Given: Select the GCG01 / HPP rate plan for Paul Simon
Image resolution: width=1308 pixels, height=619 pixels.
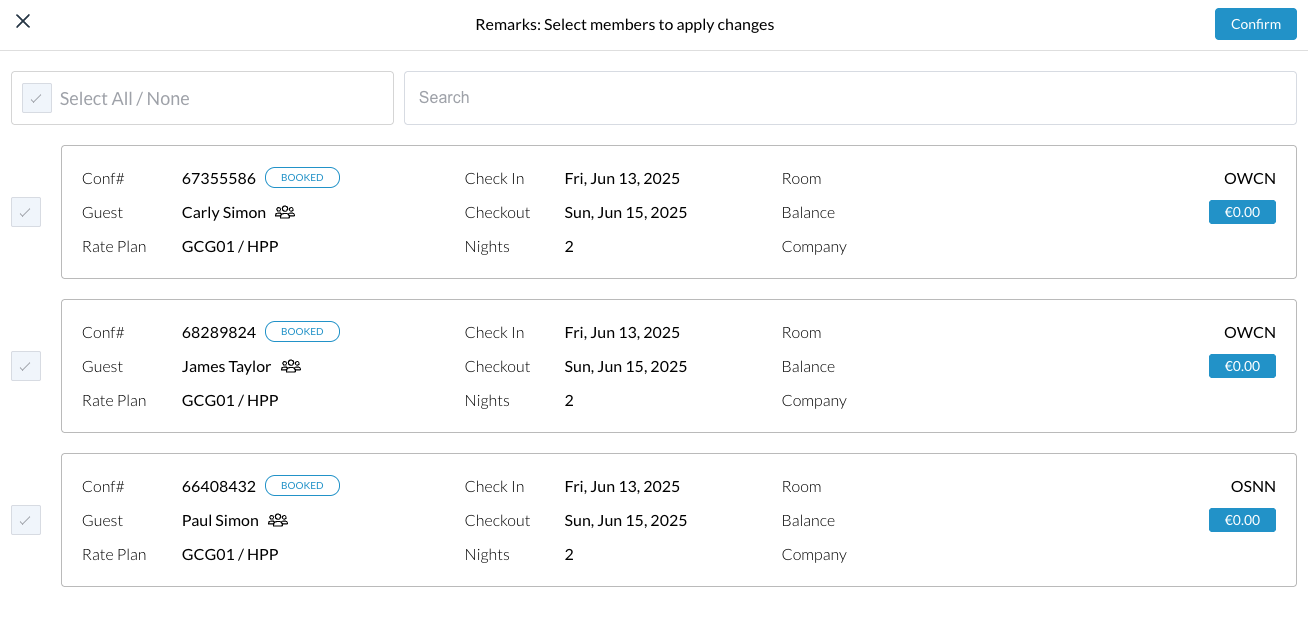Looking at the screenshot, I should (230, 554).
